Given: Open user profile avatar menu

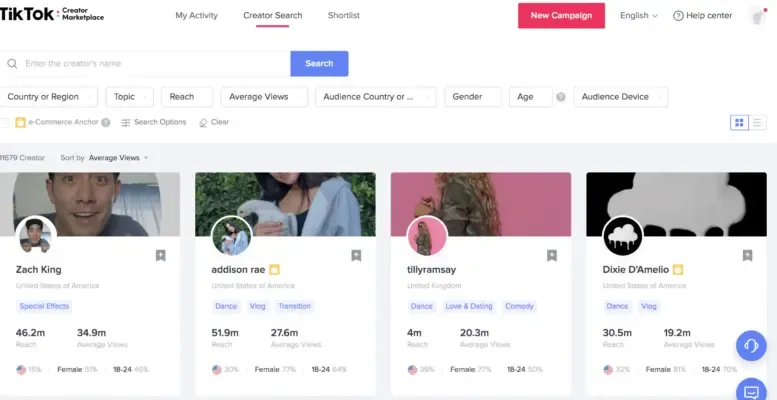Looking at the screenshot, I should (758, 16).
